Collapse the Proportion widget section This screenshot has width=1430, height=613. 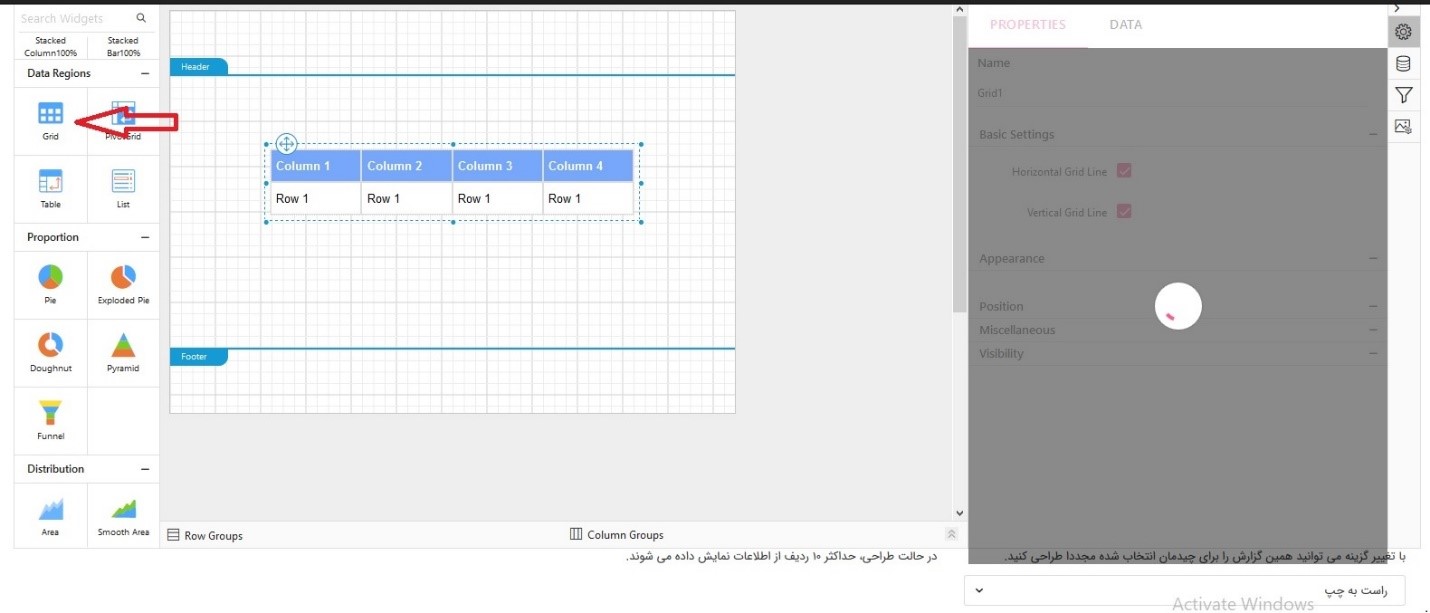pyautogui.click(x=145, y=238)
